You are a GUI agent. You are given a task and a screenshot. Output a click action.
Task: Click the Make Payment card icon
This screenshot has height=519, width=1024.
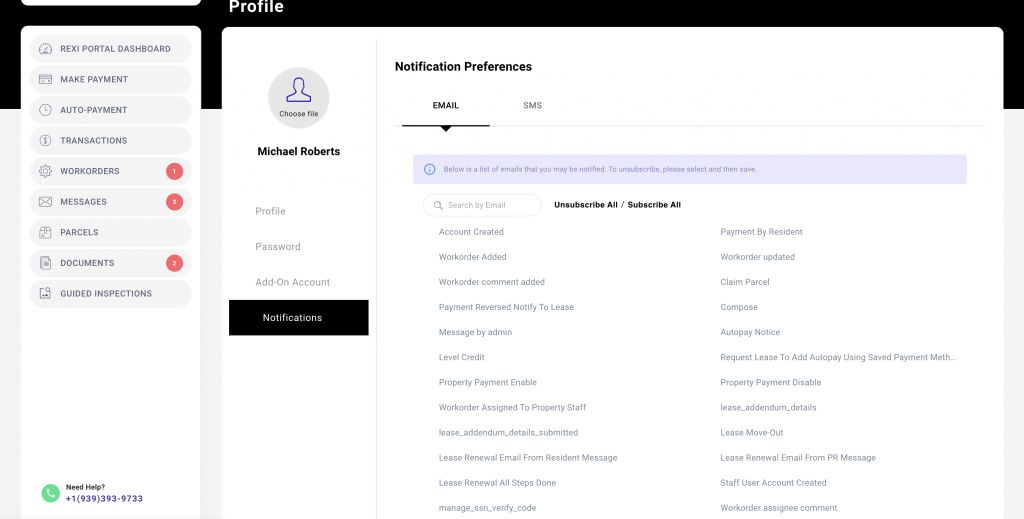45,80
